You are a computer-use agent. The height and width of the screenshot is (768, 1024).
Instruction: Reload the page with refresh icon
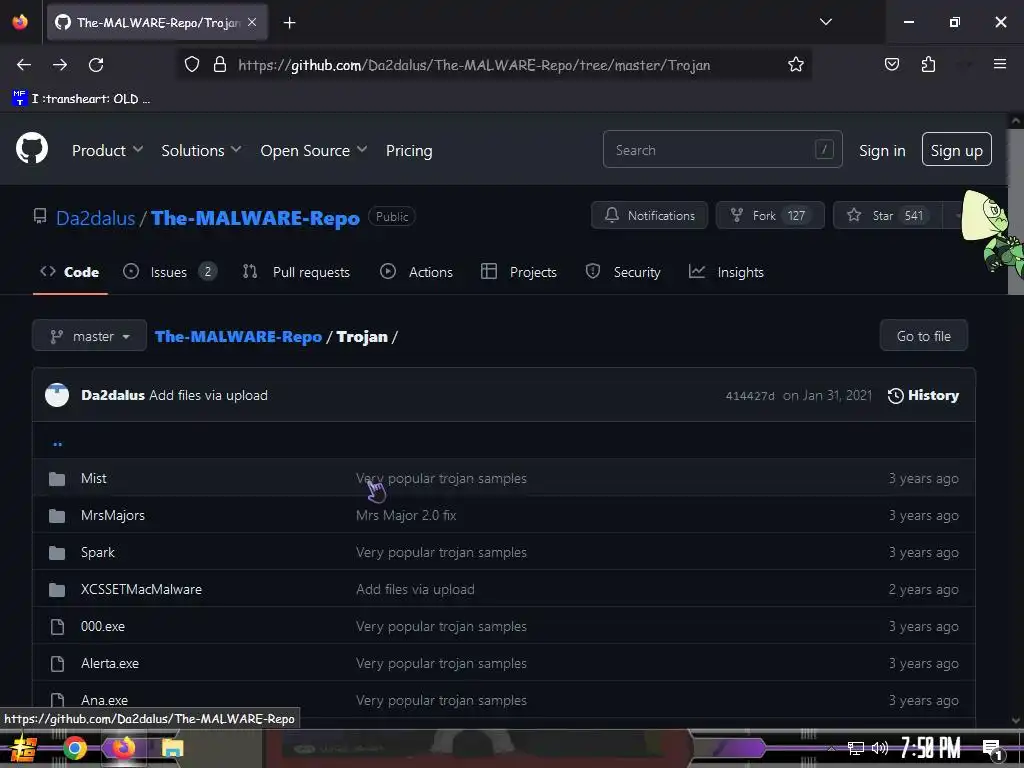pyautogui.click(x=96, y=65)
